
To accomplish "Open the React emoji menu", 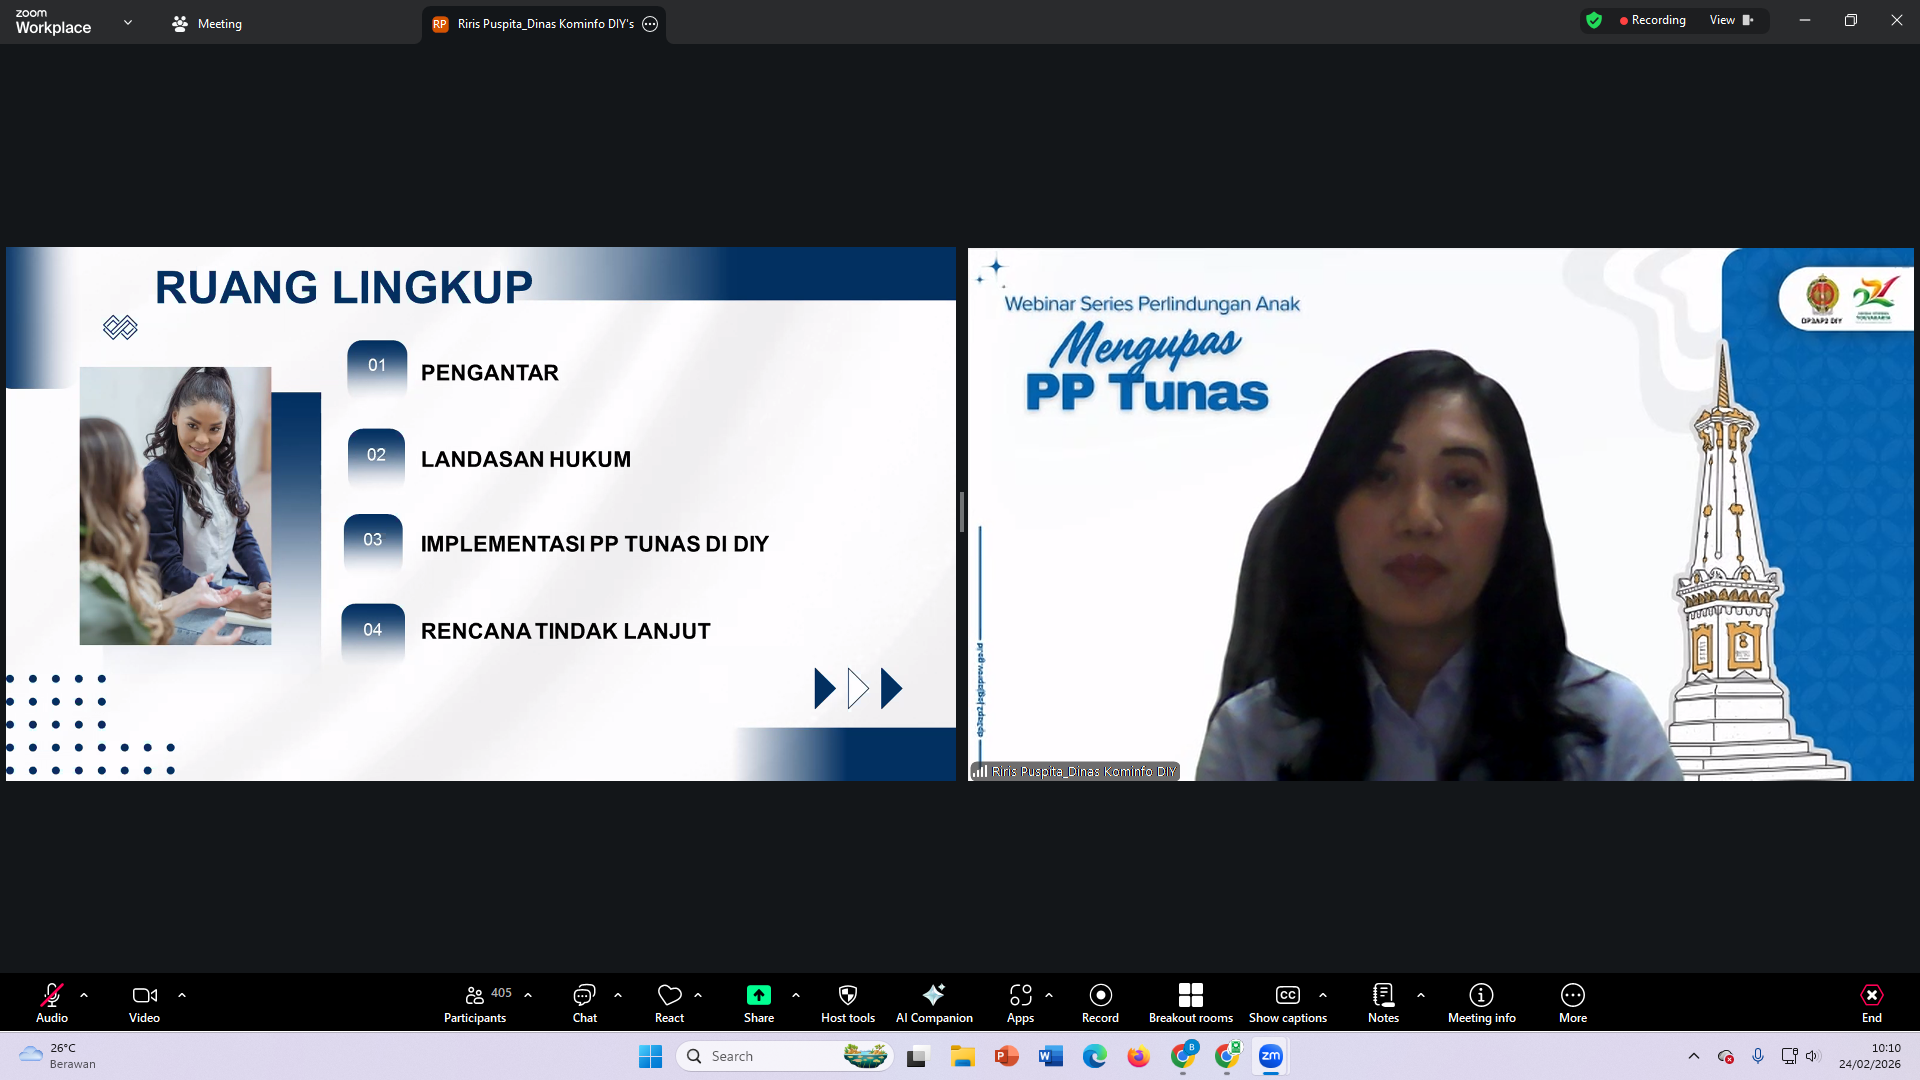I will (x=669, y=1002).
